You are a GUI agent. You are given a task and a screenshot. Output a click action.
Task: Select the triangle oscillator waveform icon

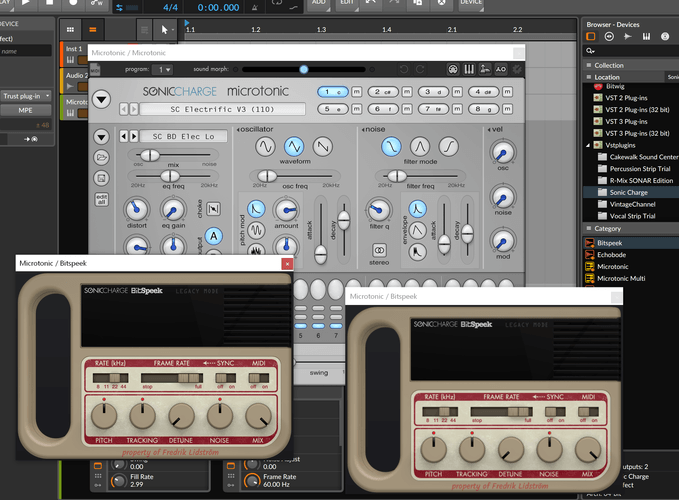294,147
